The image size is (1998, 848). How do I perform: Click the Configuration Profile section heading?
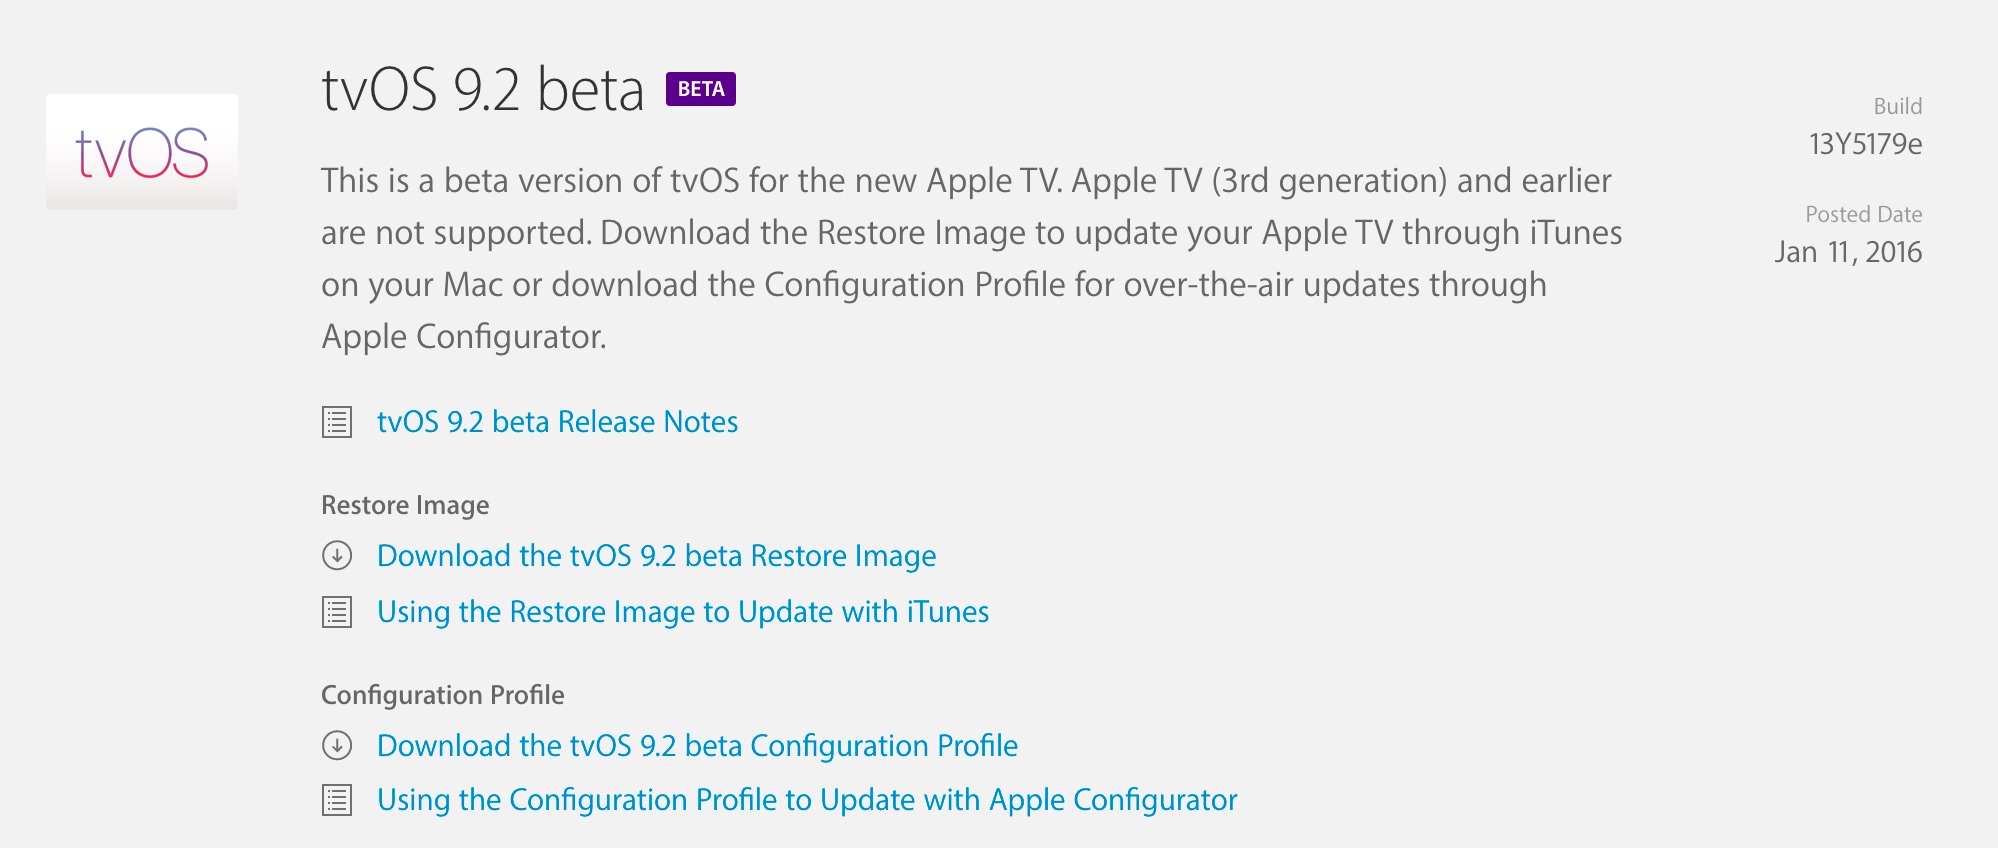pos(442,695)
